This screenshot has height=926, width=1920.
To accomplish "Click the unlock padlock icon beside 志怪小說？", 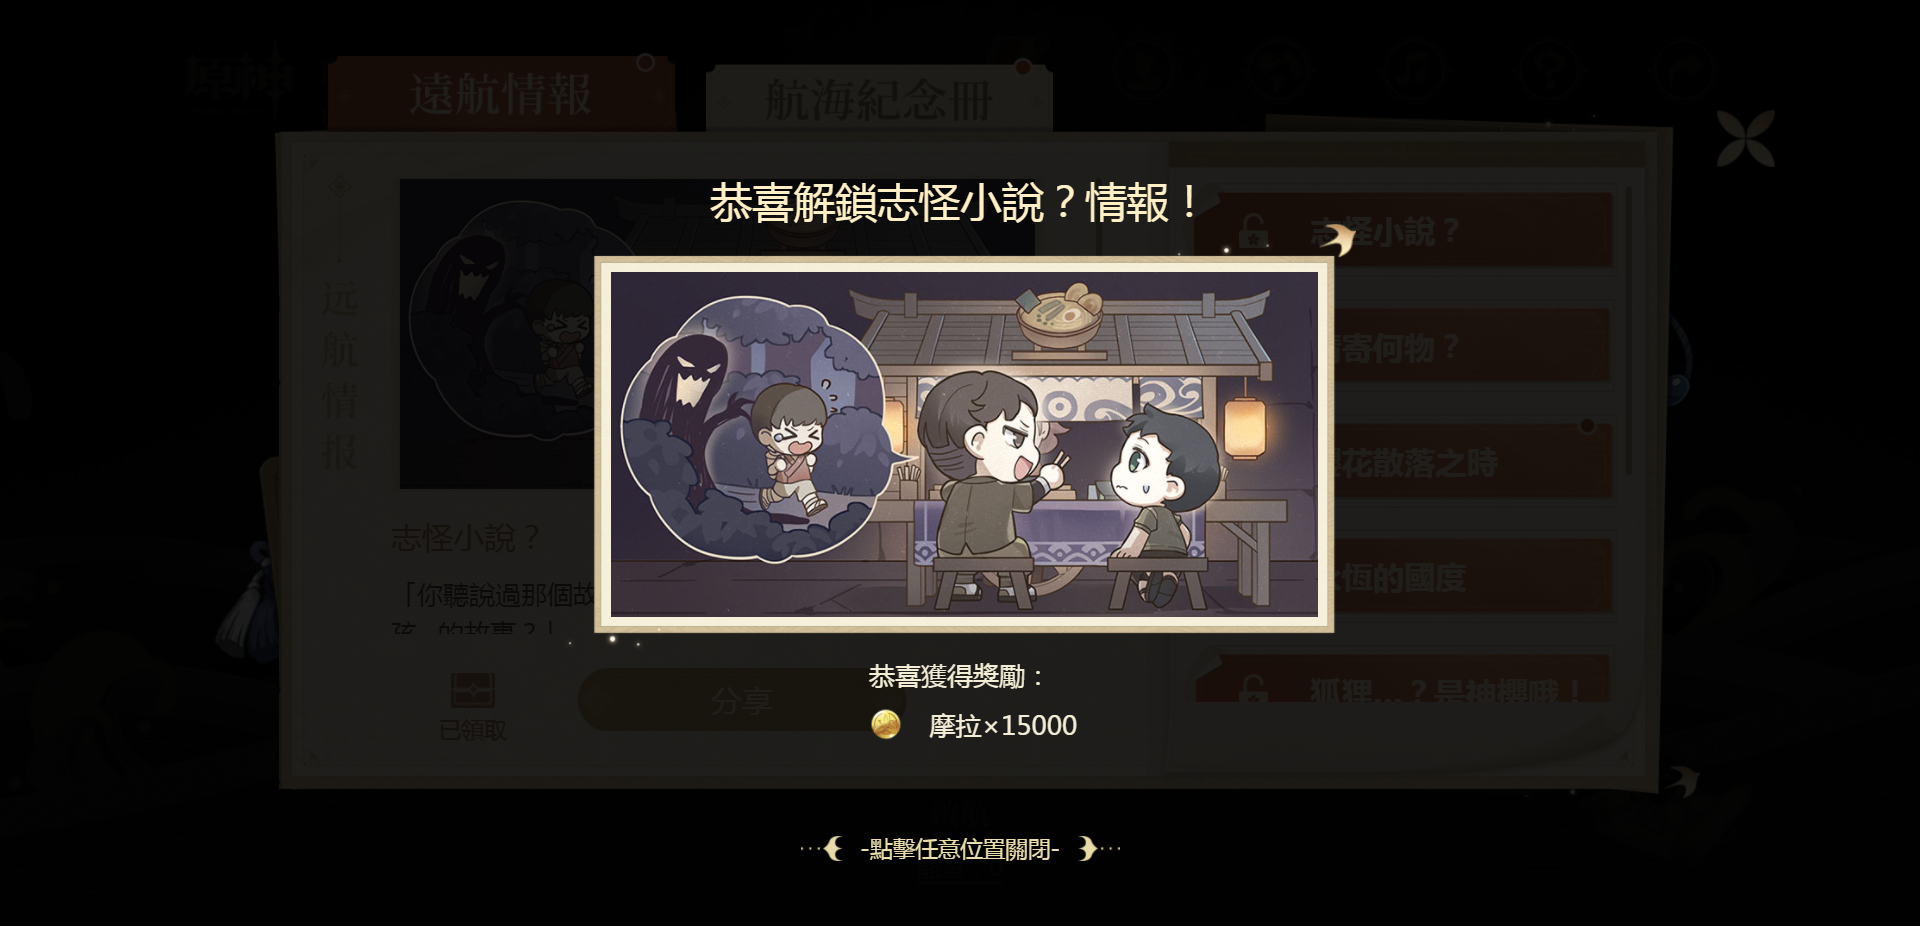I will pyautogui.click(x=1253, y=232).
